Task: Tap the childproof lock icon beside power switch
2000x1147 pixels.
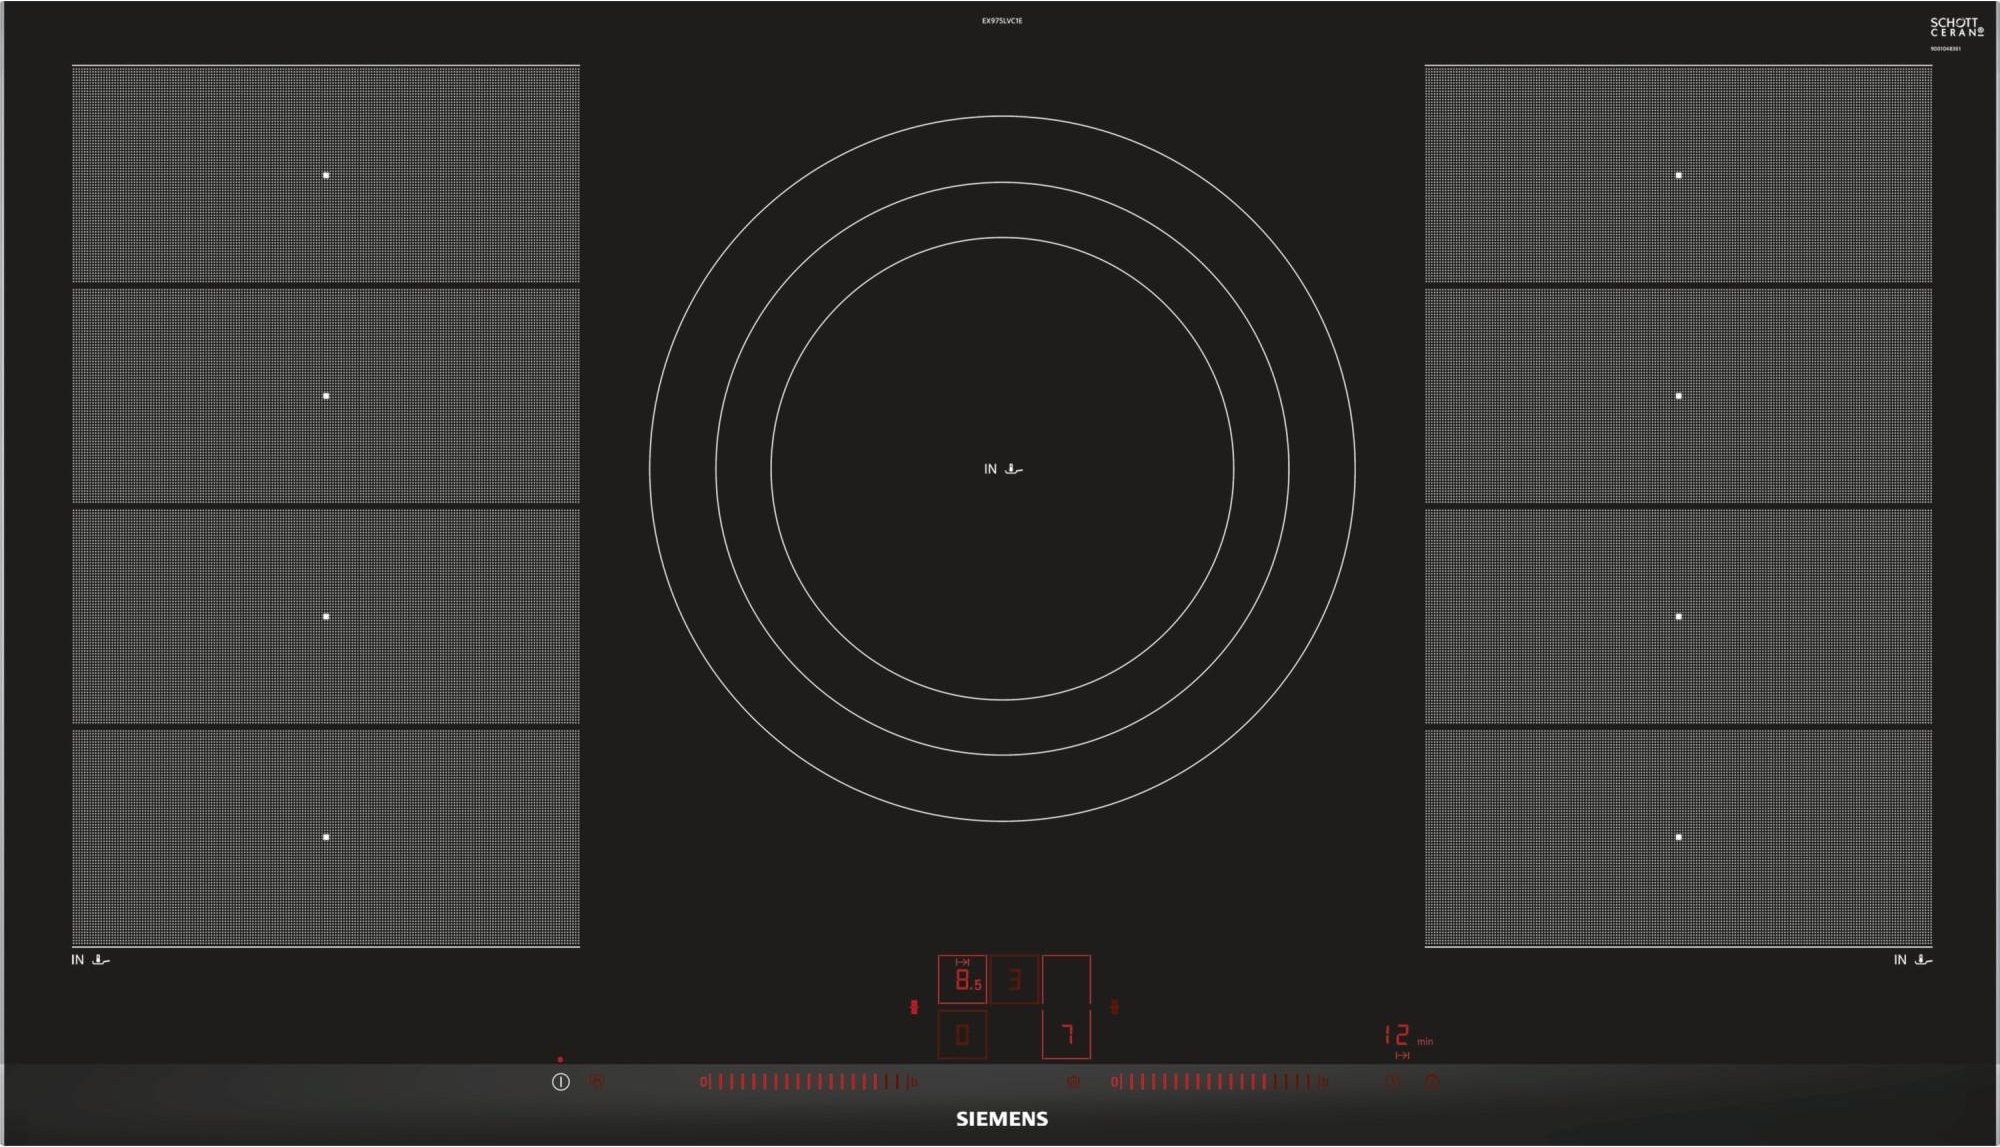Action: pyautogui.click(x=597, y=1081)
